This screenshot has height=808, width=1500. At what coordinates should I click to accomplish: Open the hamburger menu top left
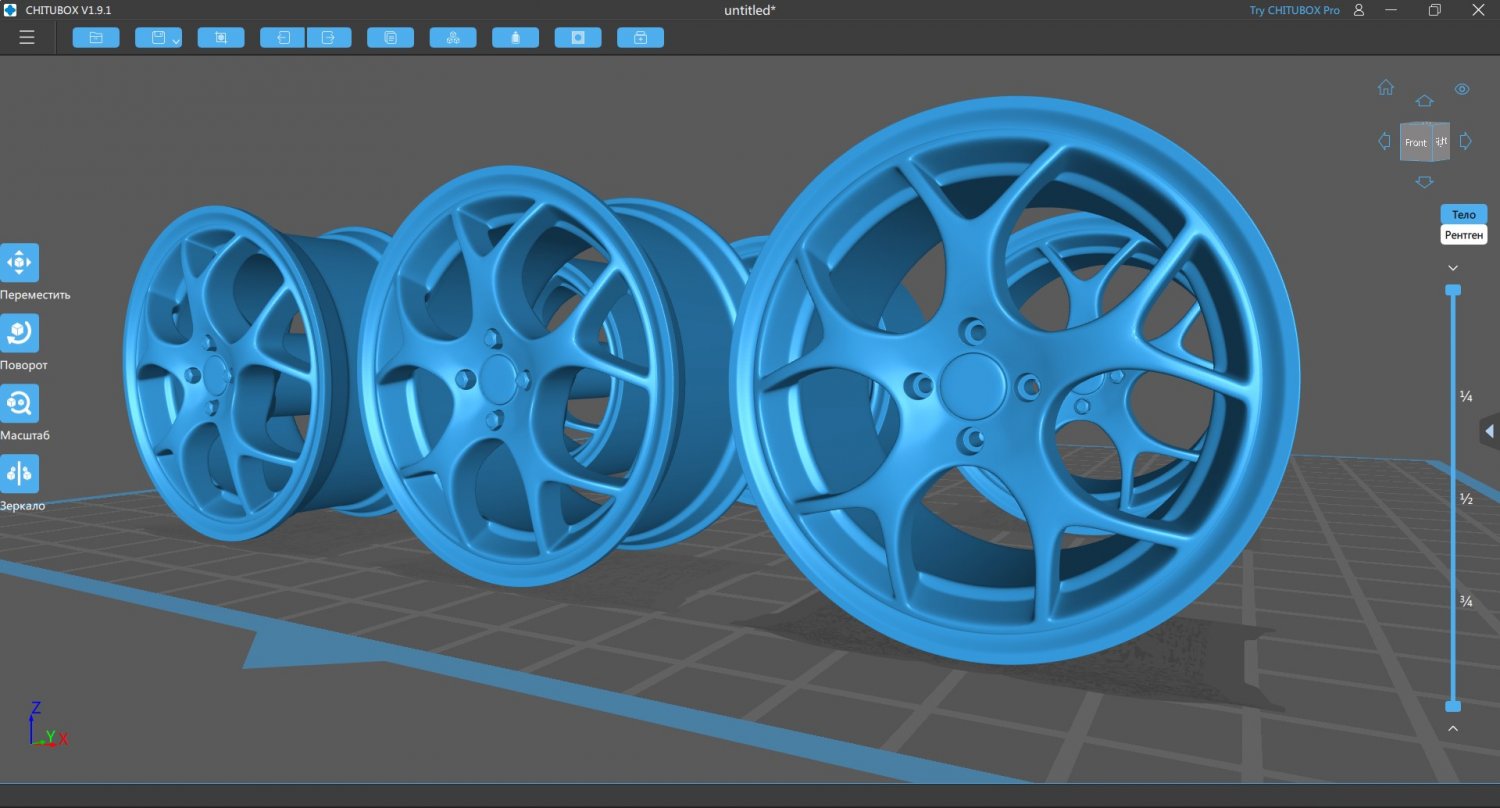pos(26,37)
